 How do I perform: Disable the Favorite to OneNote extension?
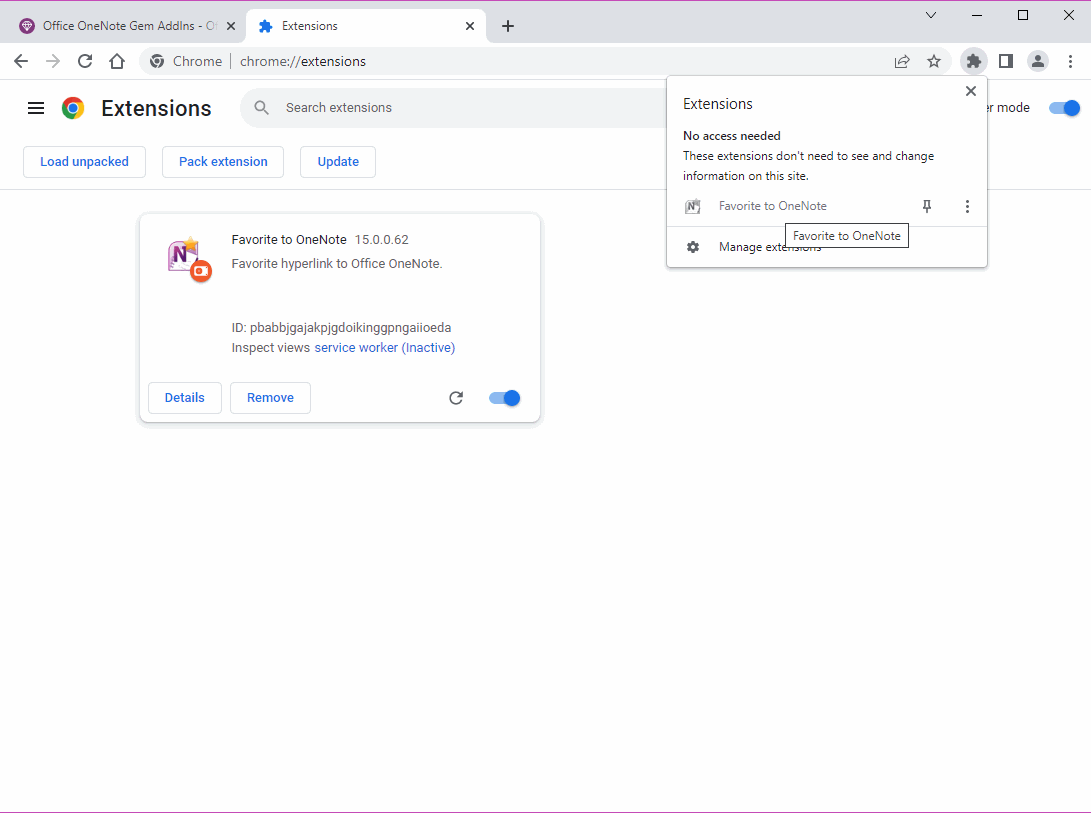tap(504, 397)
